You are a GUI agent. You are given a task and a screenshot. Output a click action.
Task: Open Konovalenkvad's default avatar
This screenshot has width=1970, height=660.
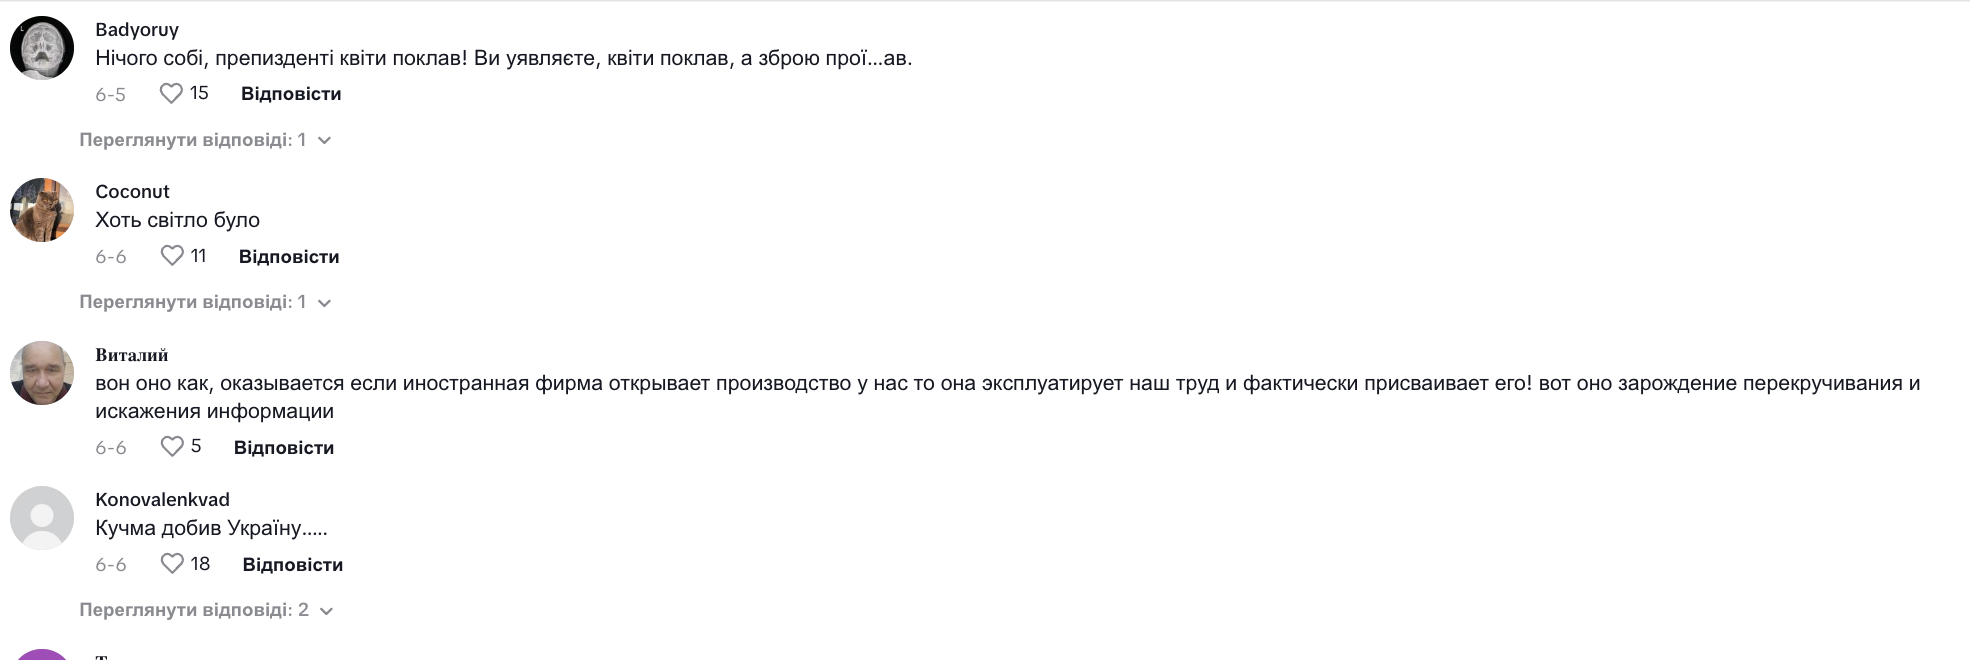click(42, 518)
